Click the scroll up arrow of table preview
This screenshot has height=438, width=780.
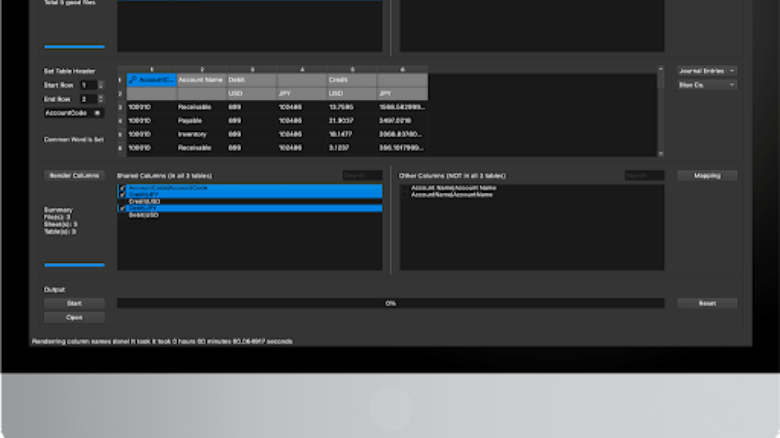tap(661, 69)
